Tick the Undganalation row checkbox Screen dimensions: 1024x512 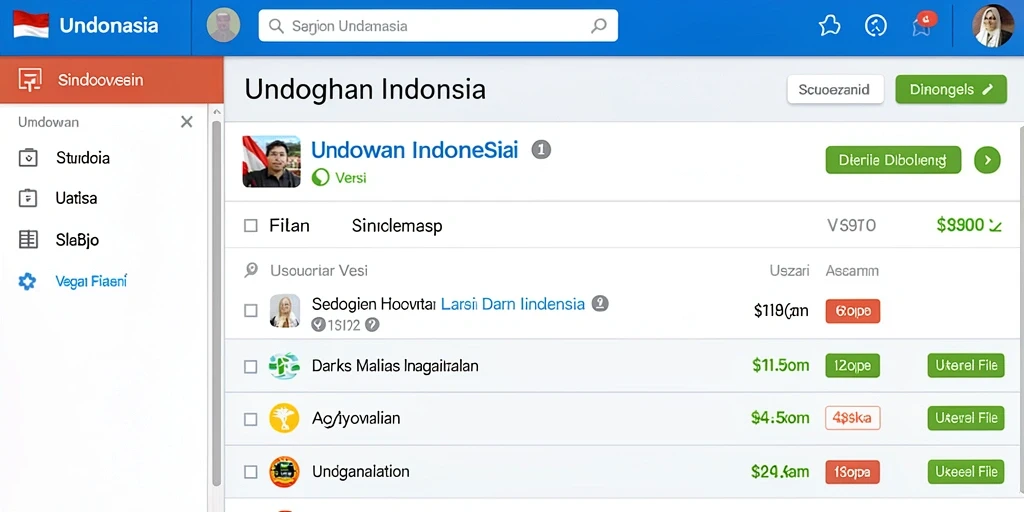(x=251, y=472)
